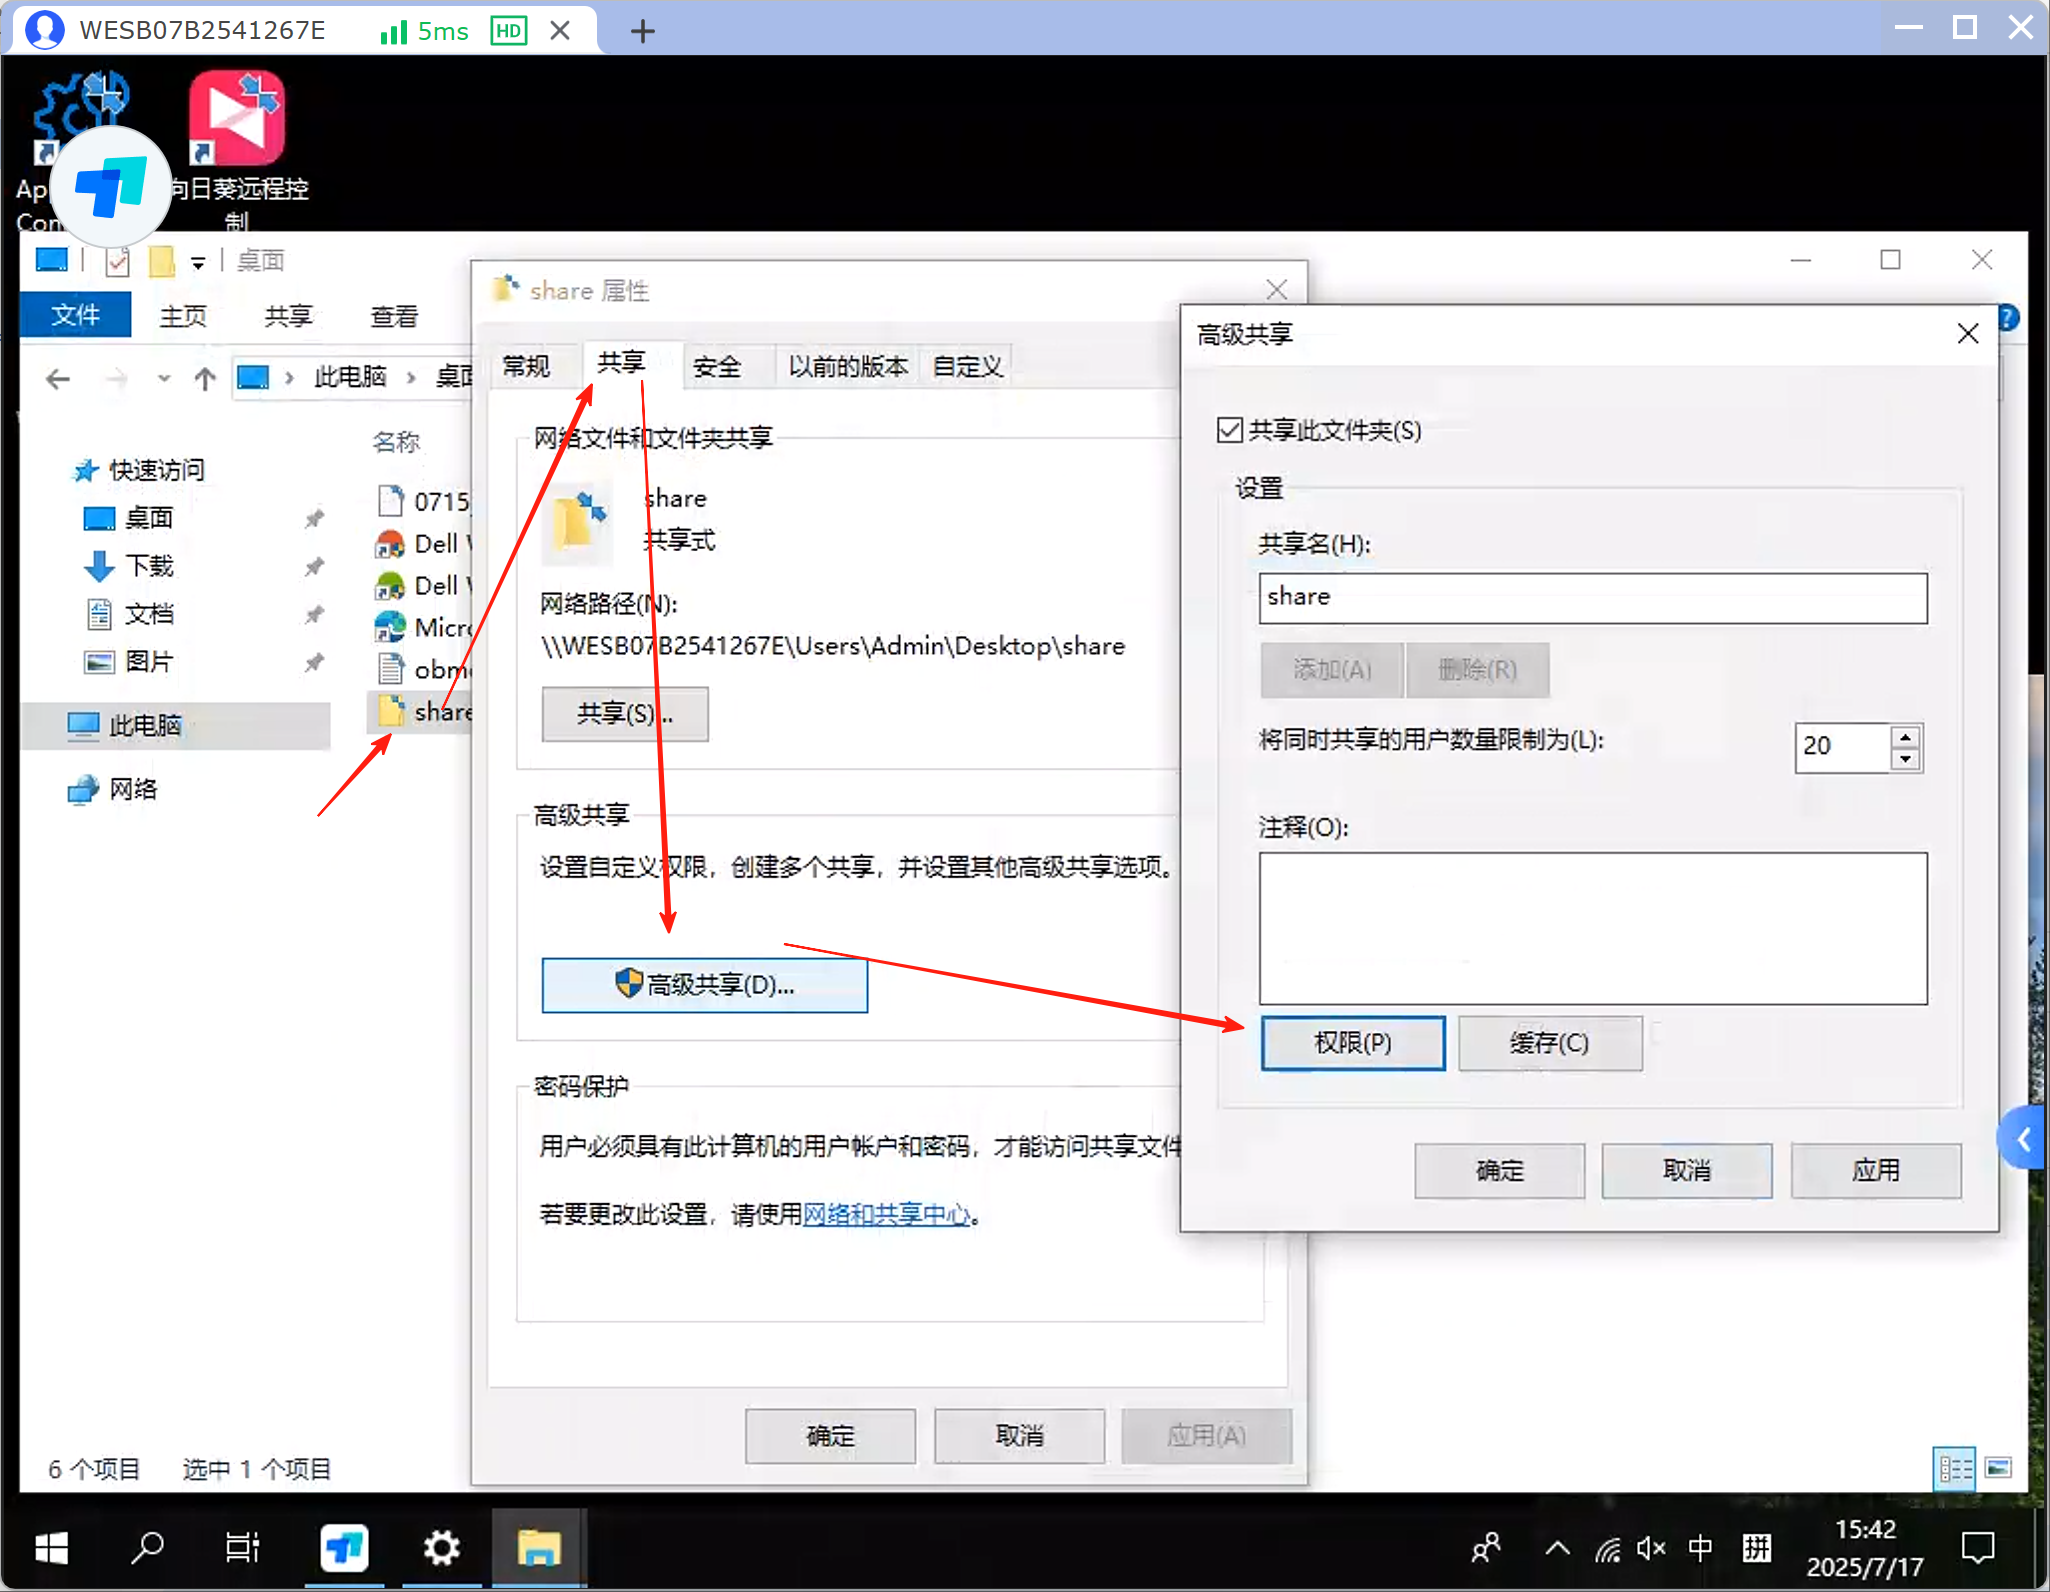Open the Sunflower remote control desktop shortcut
The image size is (2050, 1592).
coord(237,120)
